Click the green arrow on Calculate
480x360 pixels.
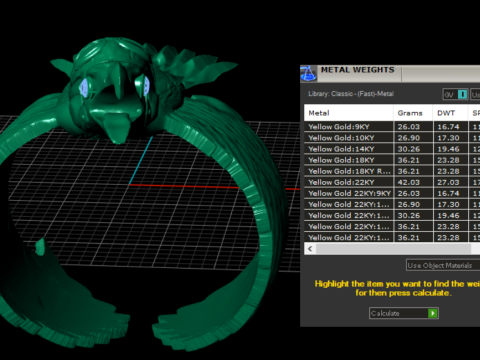click(x=433, y=313)
